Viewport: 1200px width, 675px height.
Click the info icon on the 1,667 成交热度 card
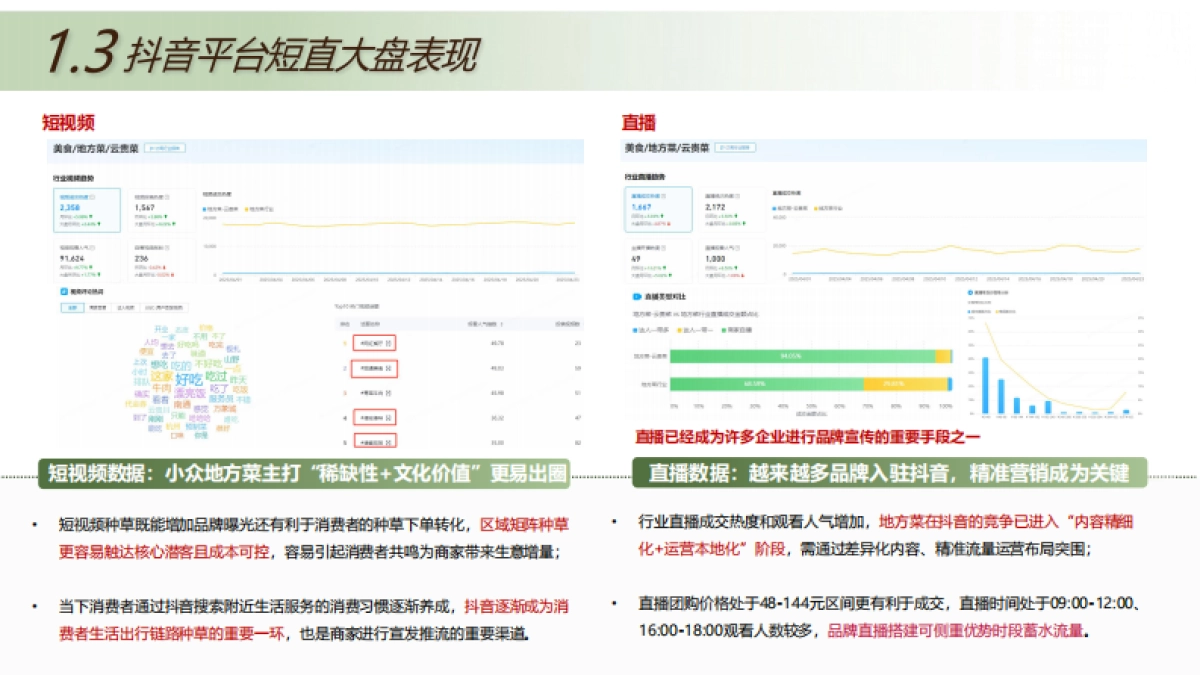(x=666, y=195)
